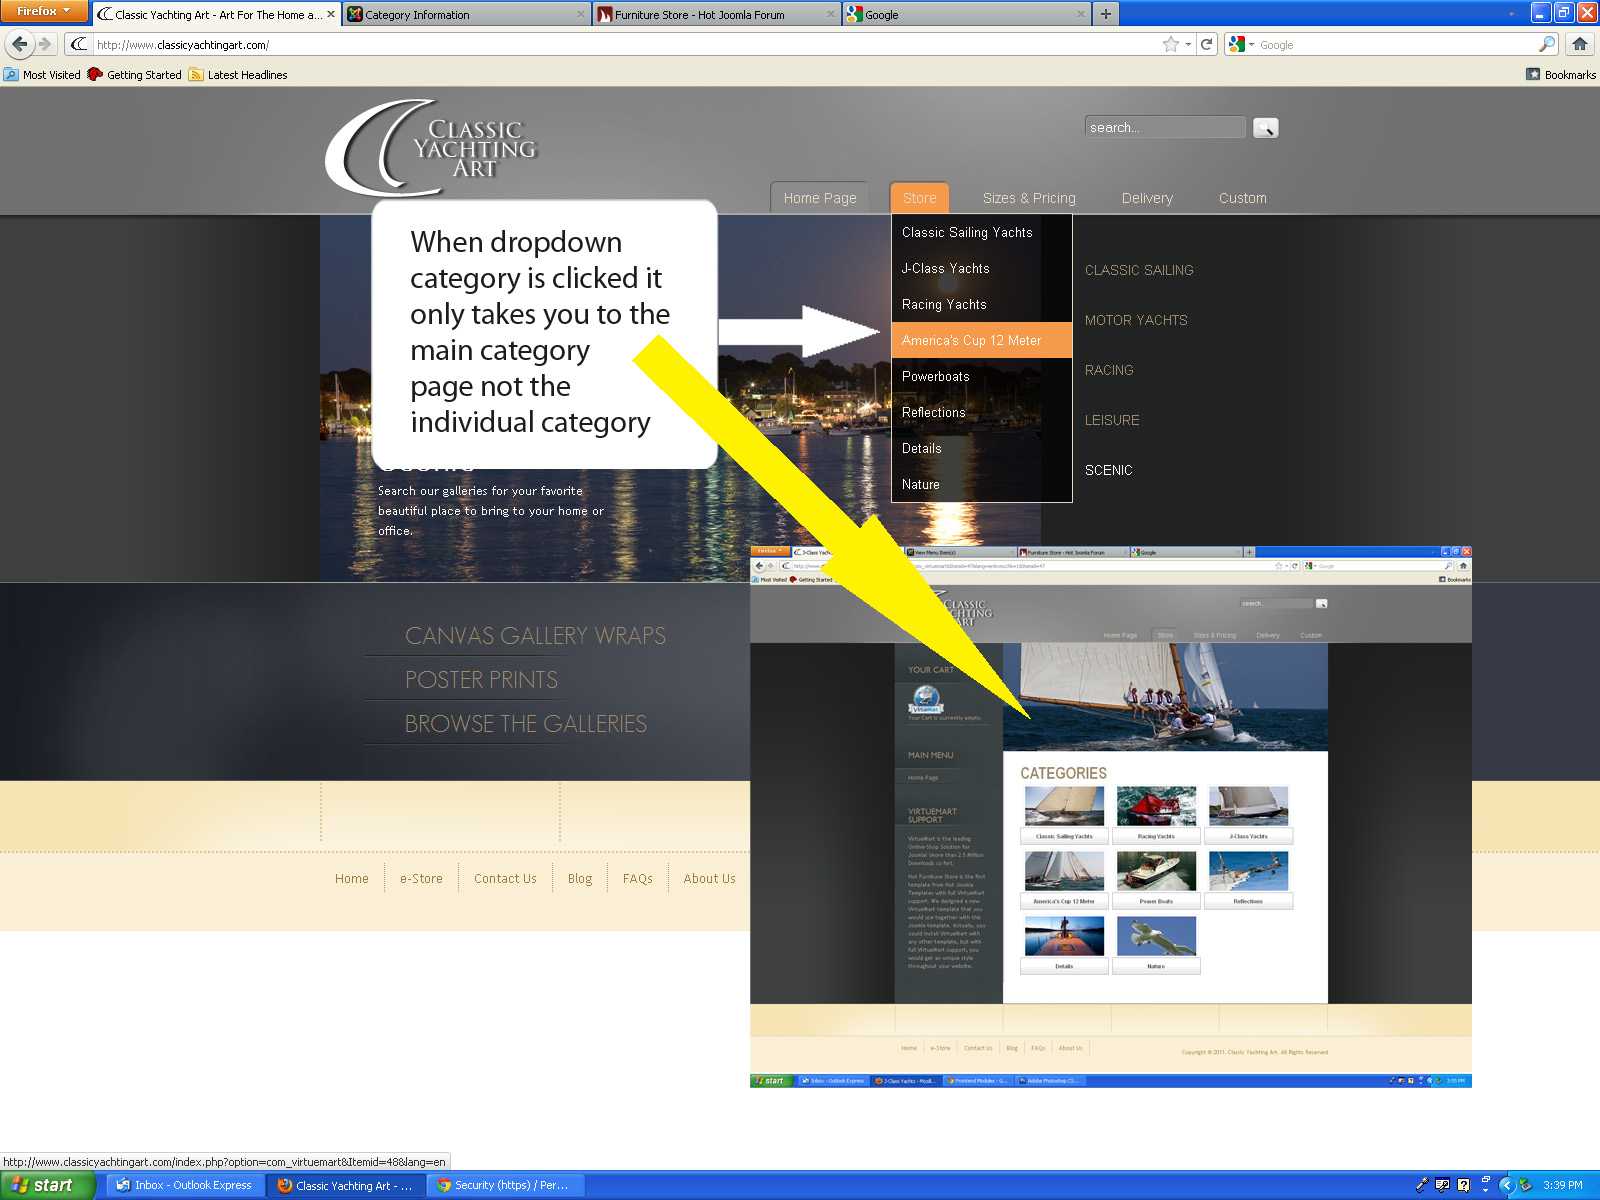The width and height of the screenshot is (1600, 1200).
Task: Click the browser back arrow button
Action: click(19, 44)
